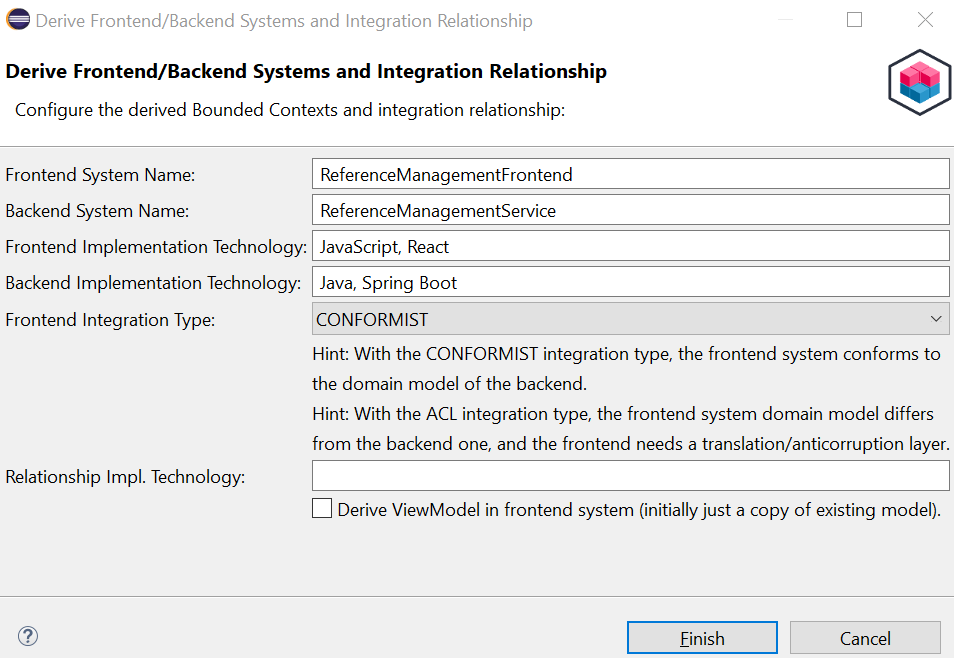Click the window title bar text
This screenshot has height=658, width=954.
[284, 21]
